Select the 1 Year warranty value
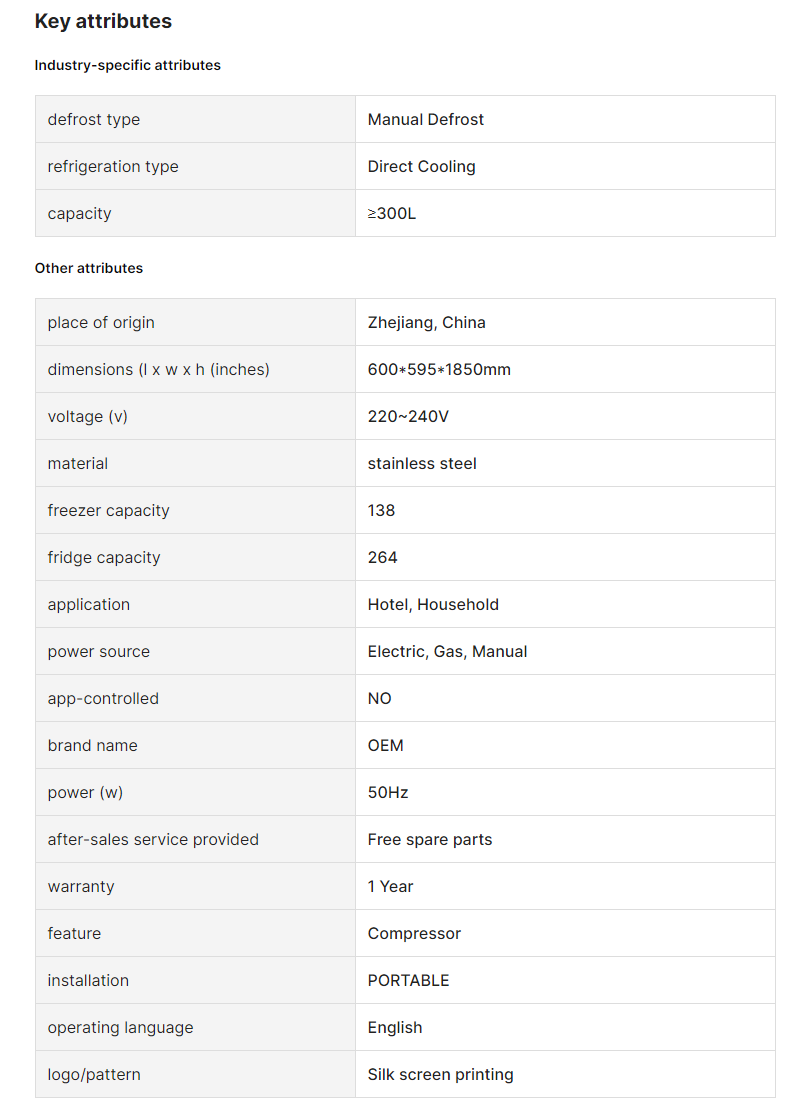 click(x=390, y=887)
